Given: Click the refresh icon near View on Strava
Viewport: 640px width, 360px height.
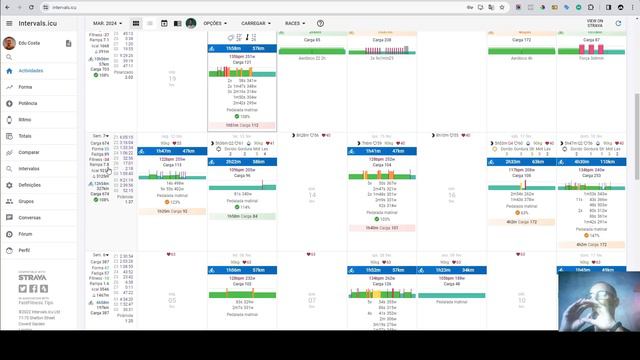Looking at the screenshot, I should coord(618,23).
